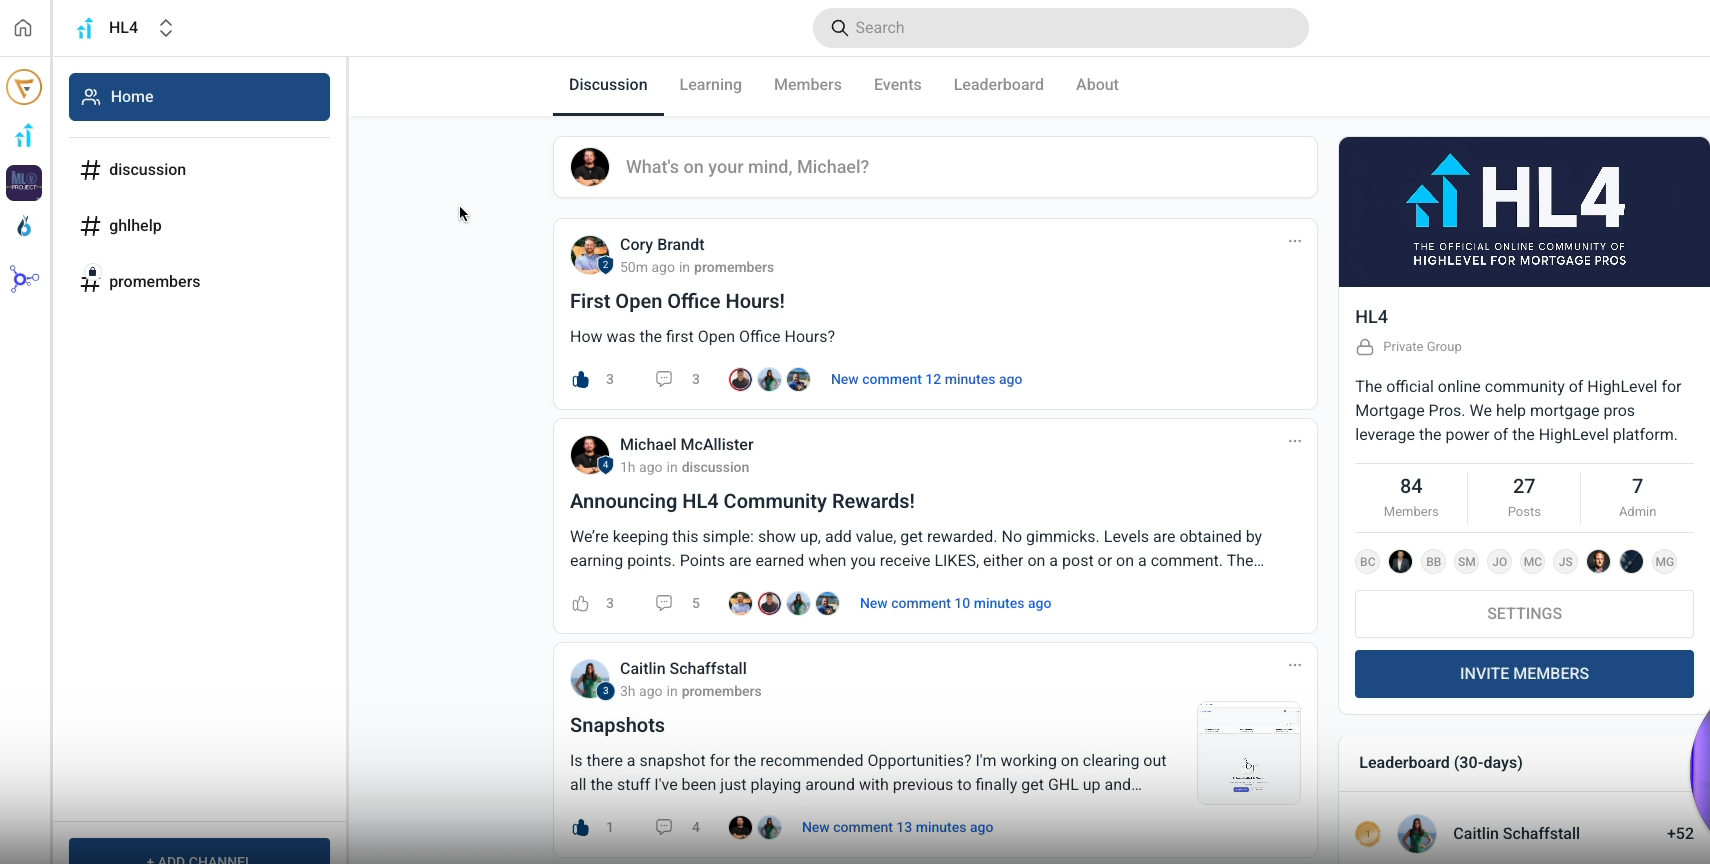Go to the home icon in top bar
The width and height of the screenshot is (1710, 864).
pos(23,28)
